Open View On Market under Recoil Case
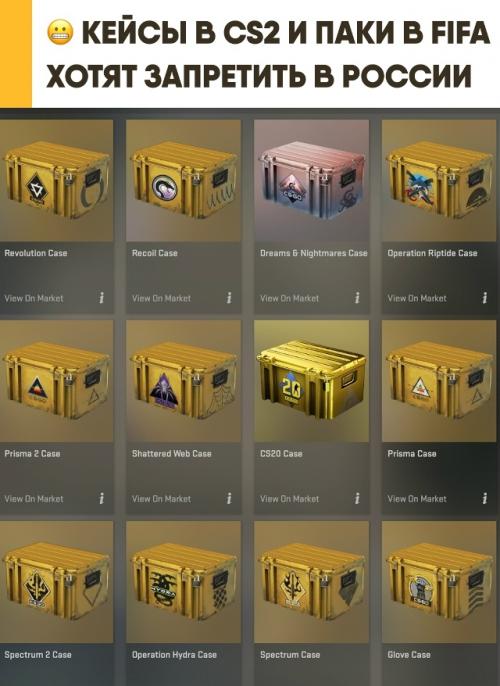Screen dimensions: 500x686 point(161,298)
